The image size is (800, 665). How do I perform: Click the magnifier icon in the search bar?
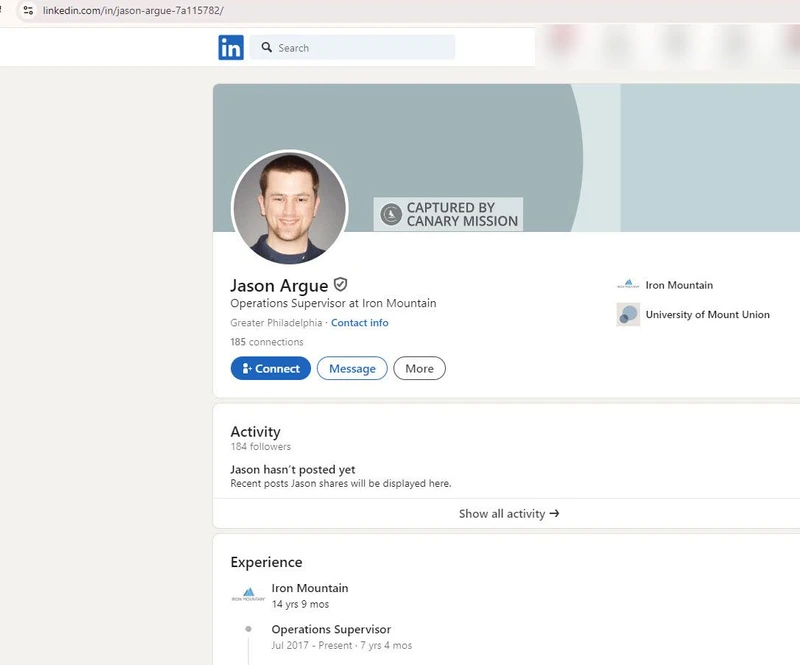click(266, 47)
